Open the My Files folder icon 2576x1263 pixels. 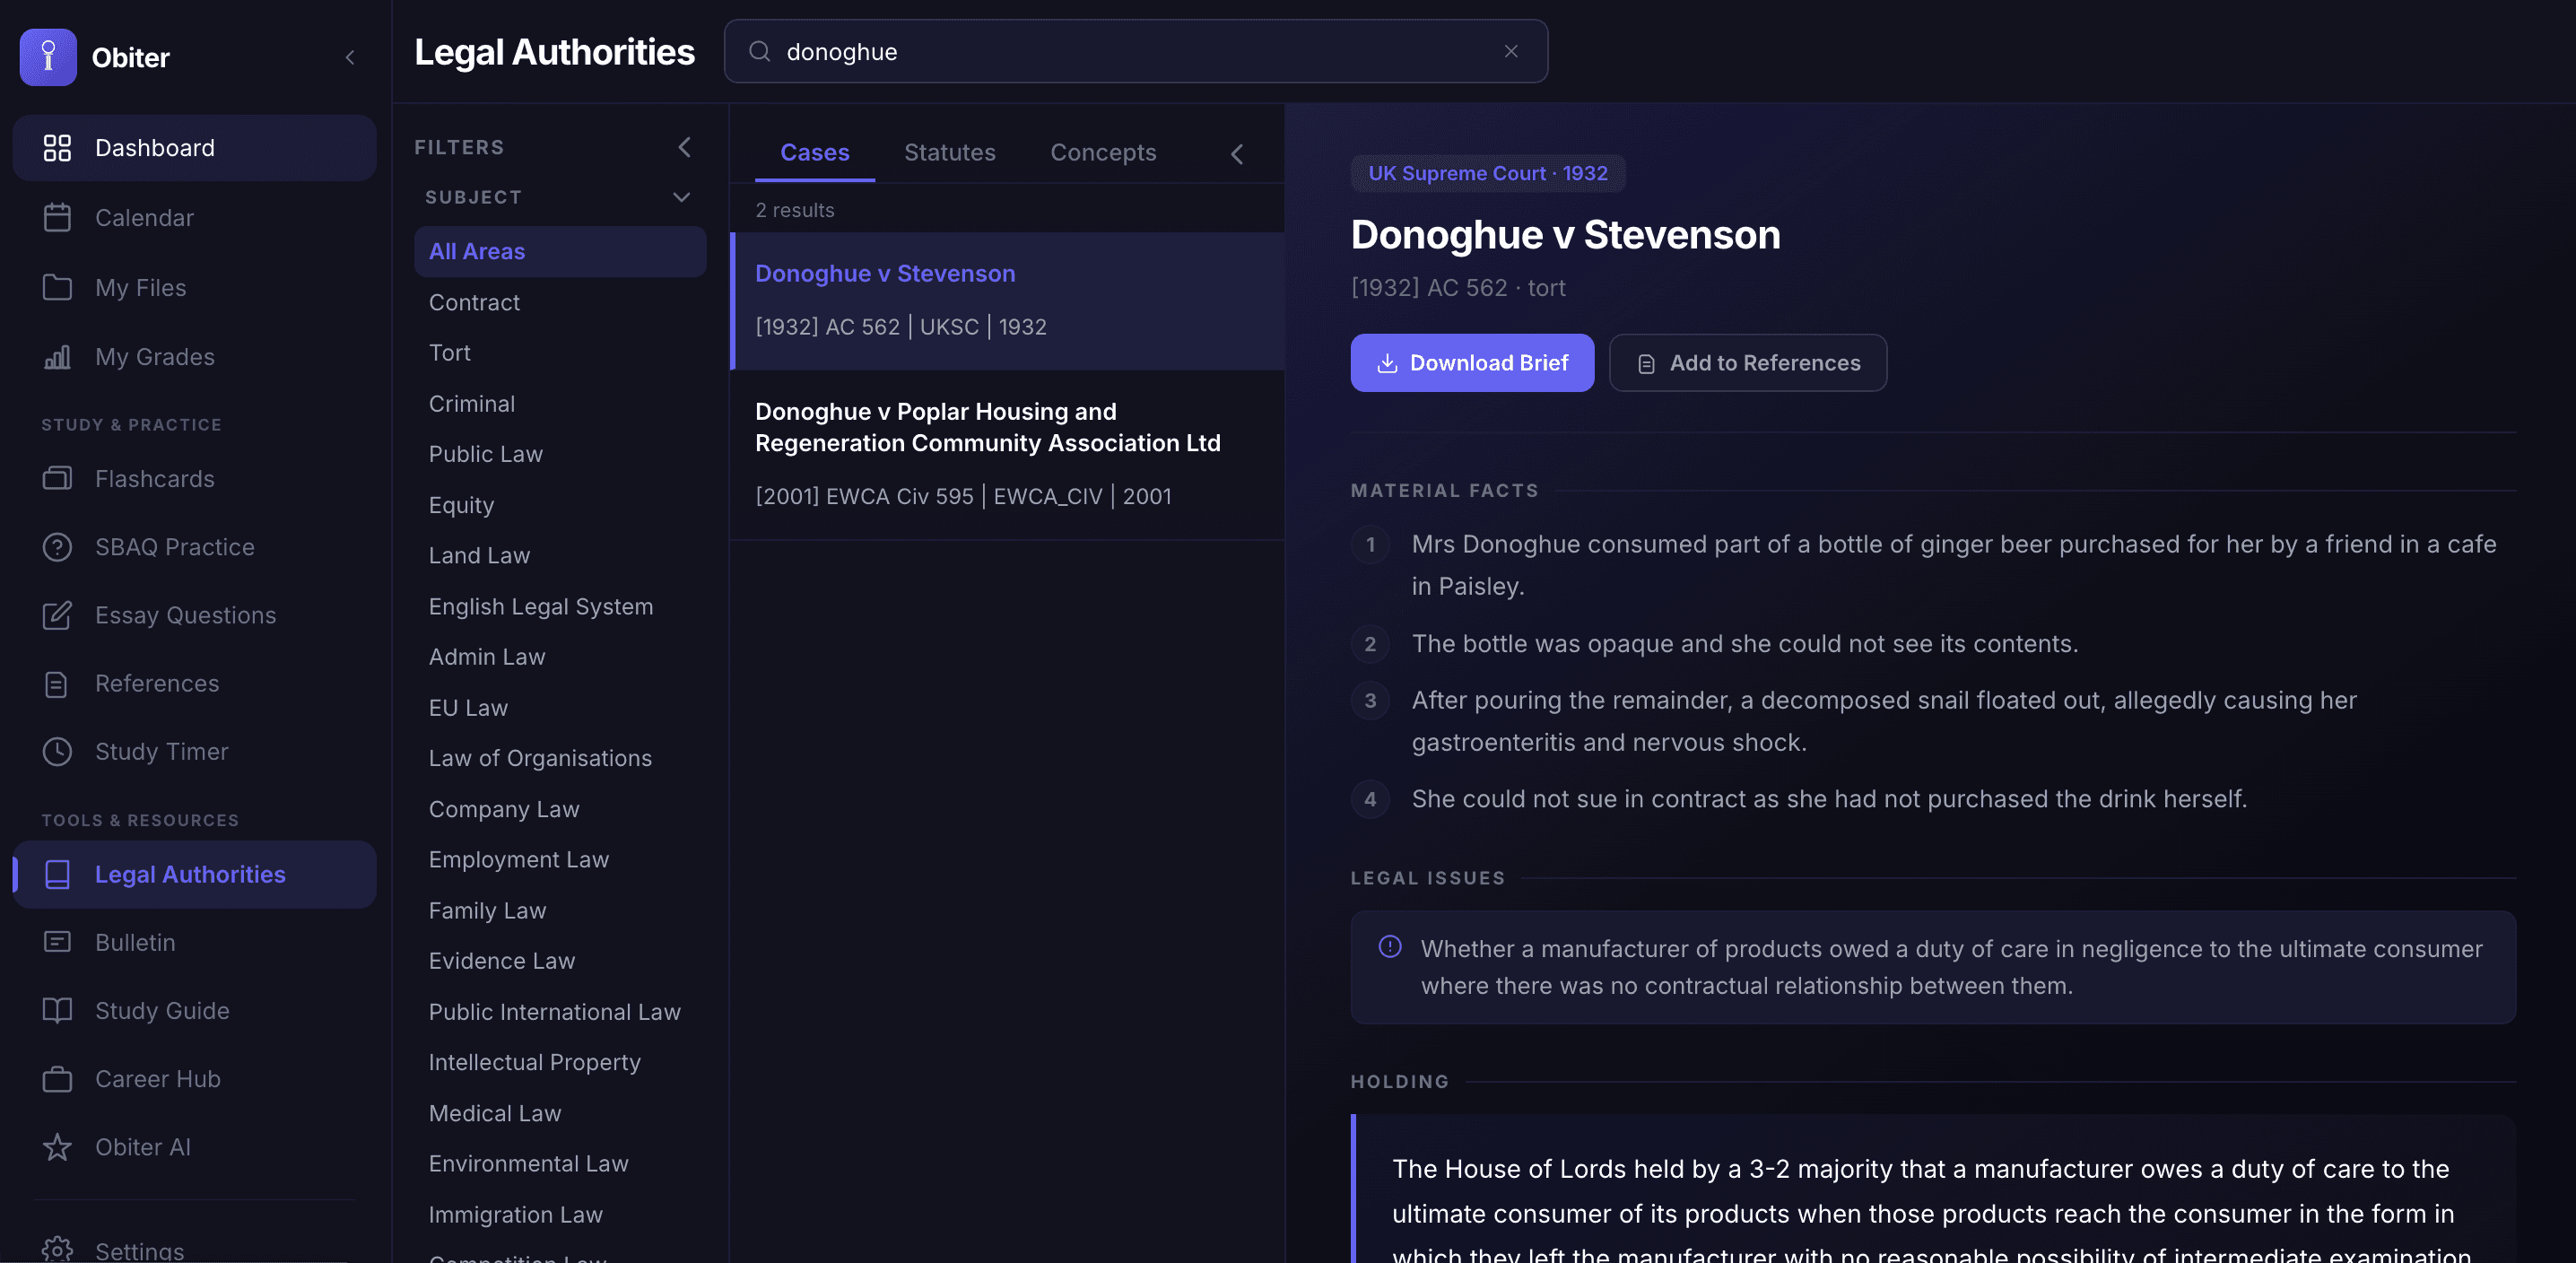click(57, 288)
